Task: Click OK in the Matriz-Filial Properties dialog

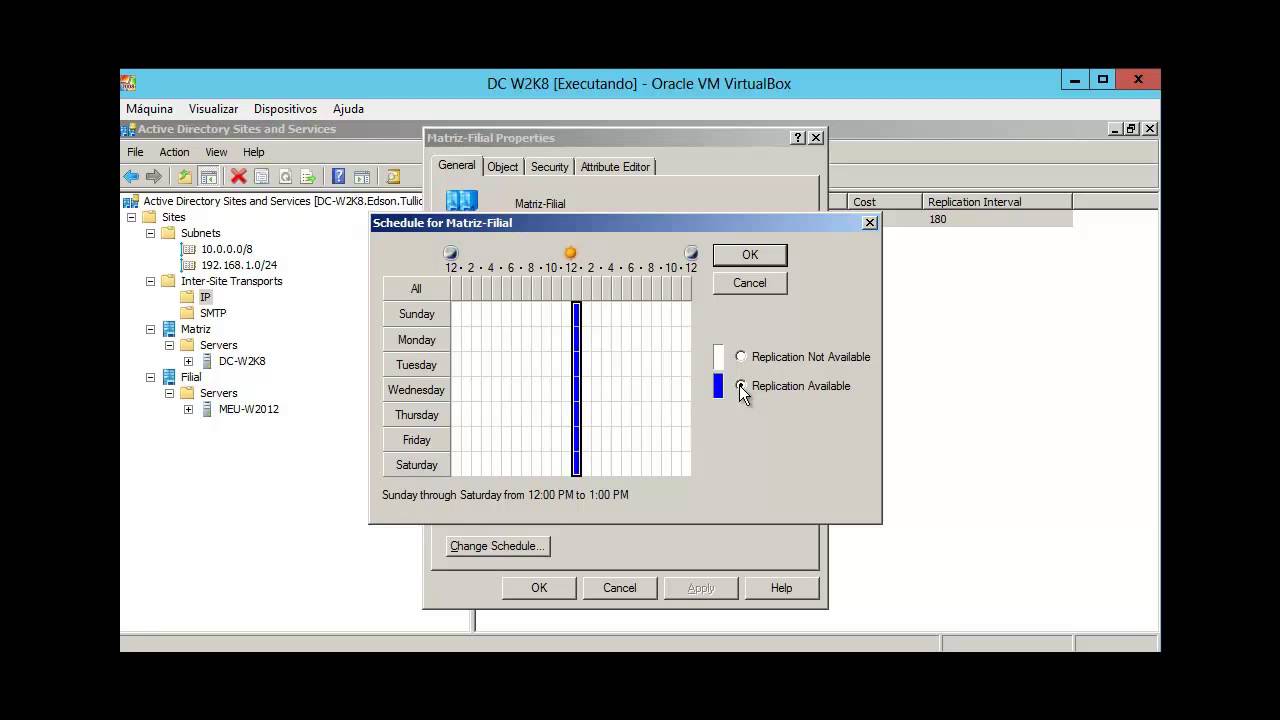Action: 539,588
